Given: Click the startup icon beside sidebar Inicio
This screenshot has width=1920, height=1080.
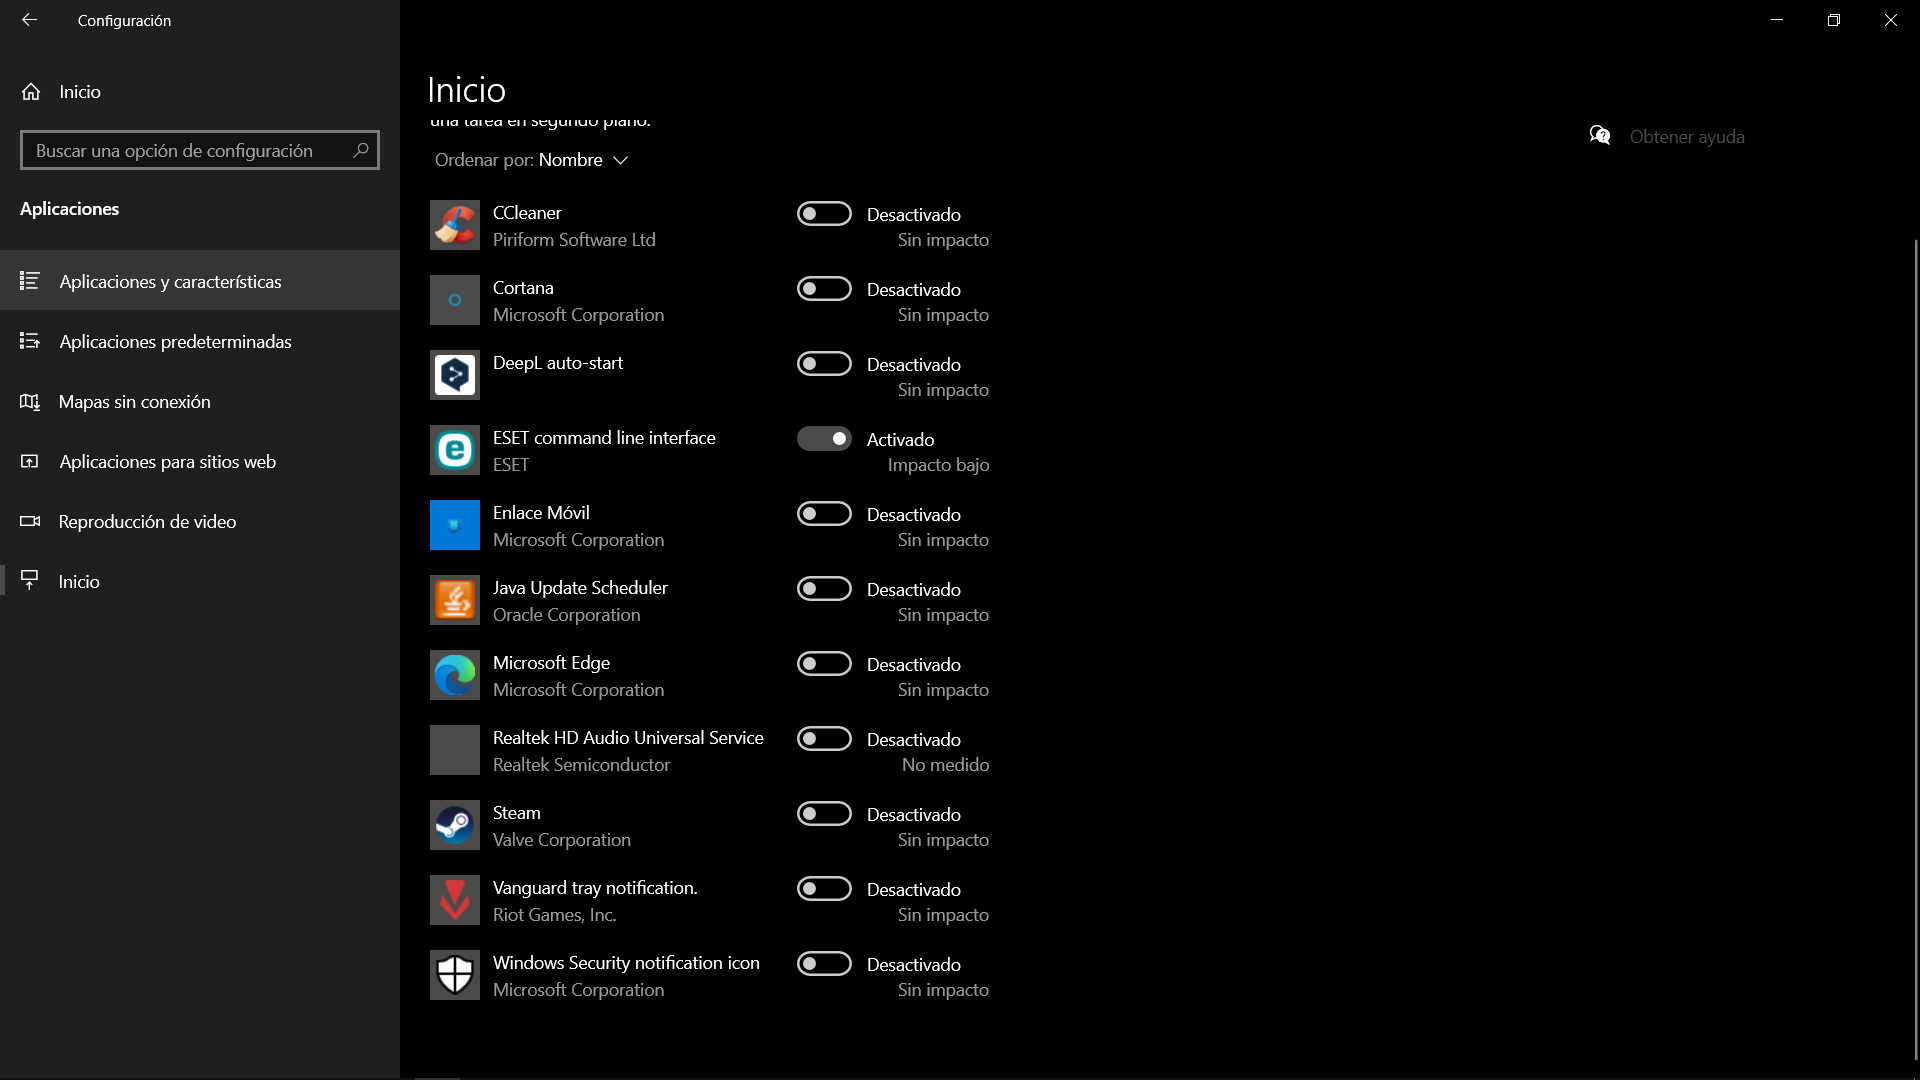Looking at the screenshot, I should tap(30, 581).
